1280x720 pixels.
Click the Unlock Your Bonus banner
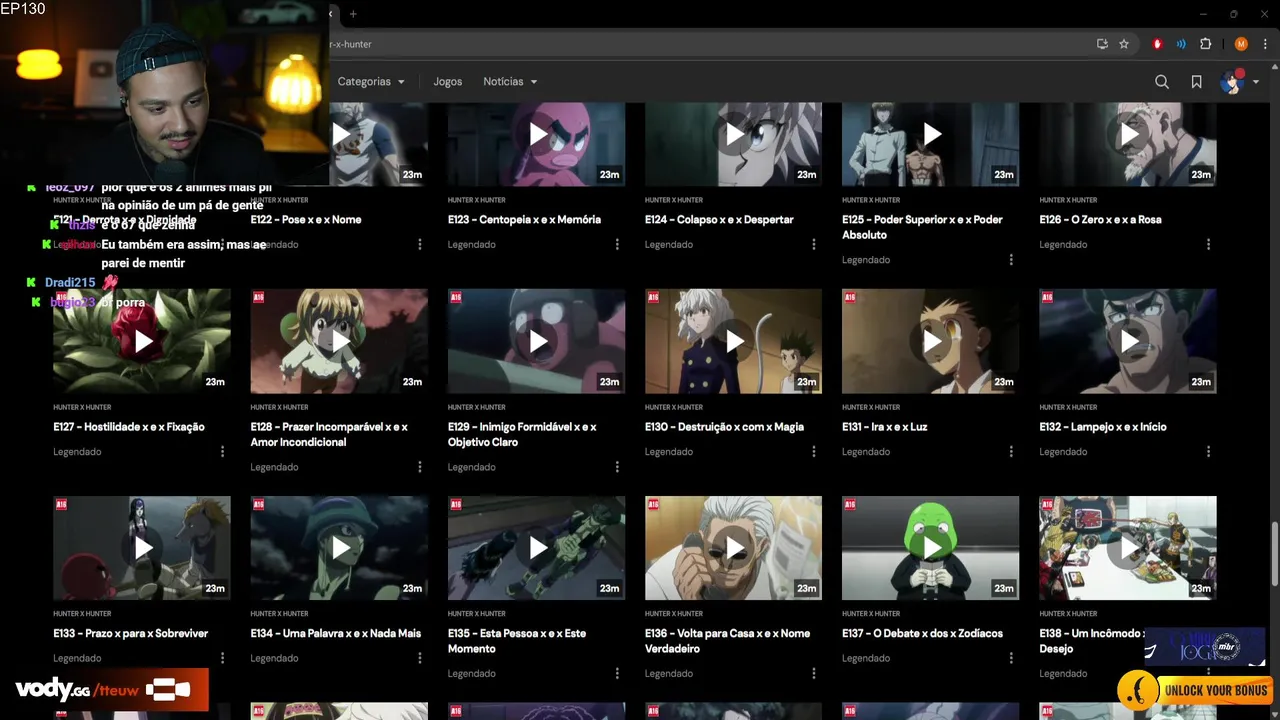[1194, 690]
